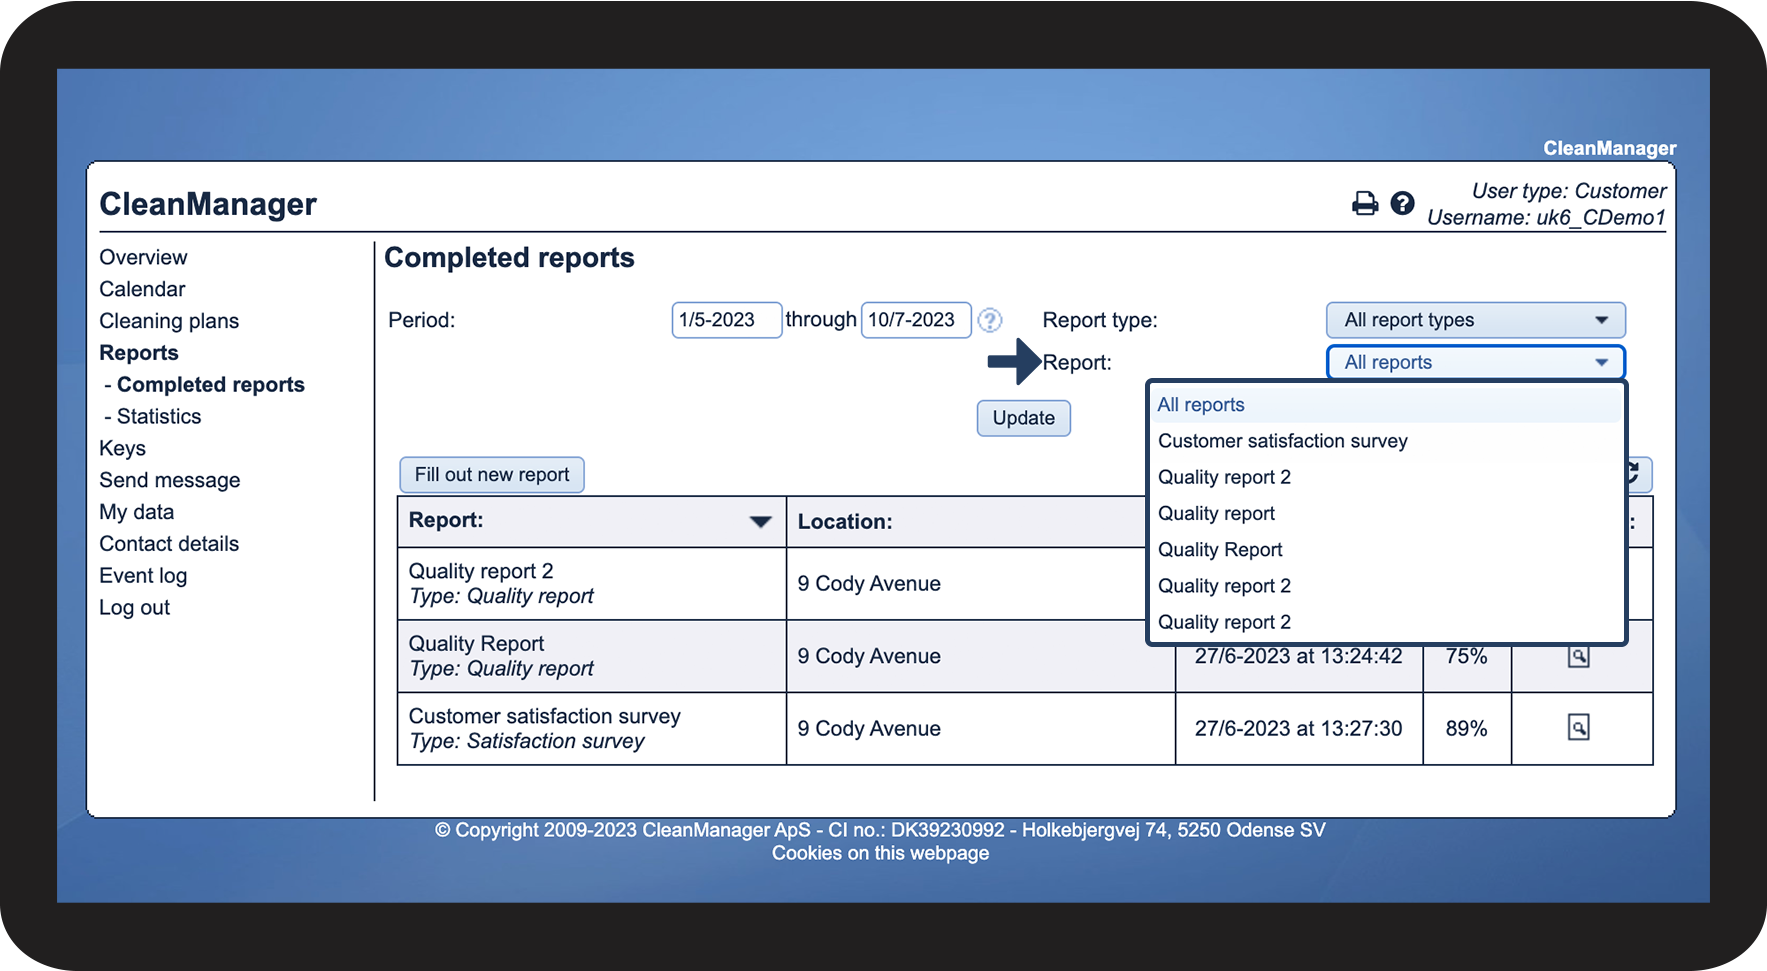The height and width of the screenshot is (971, 1767).
Task: Collapse the All reports dropdown
Action: (1475, 362)
